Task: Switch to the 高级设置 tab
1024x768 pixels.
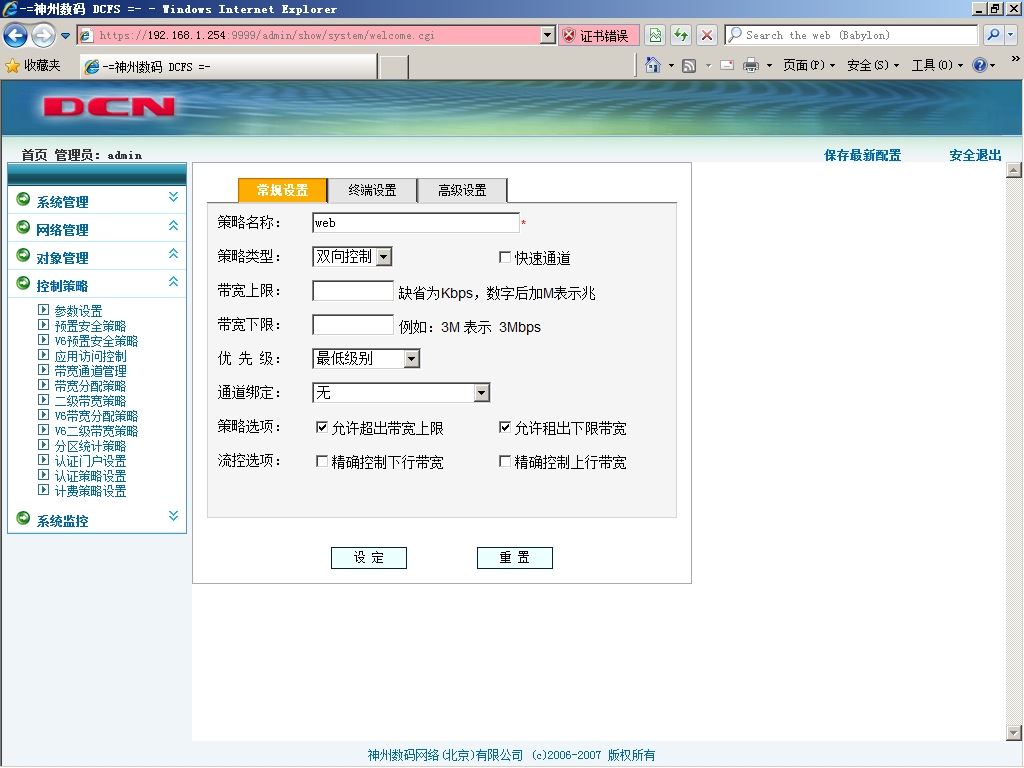Action: point(462,190)
